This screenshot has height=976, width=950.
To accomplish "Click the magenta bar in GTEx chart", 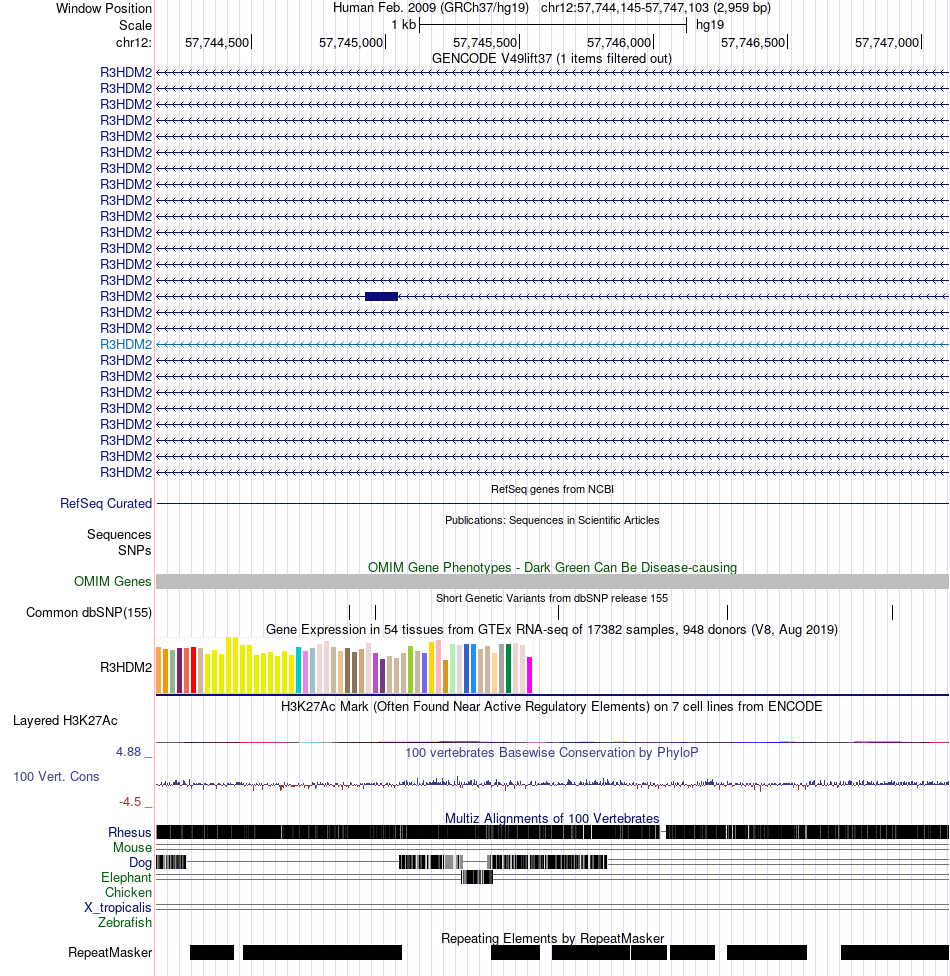I will coord(530,675).
